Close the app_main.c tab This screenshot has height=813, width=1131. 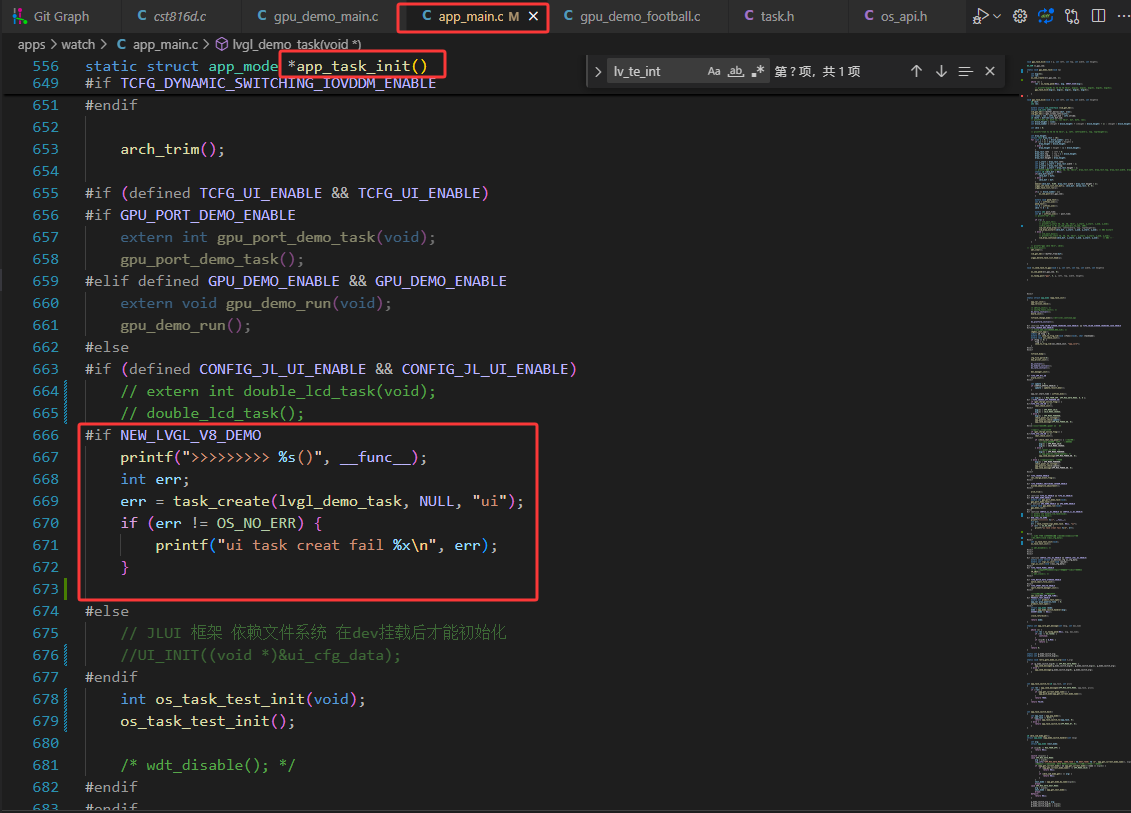point(533,16)
